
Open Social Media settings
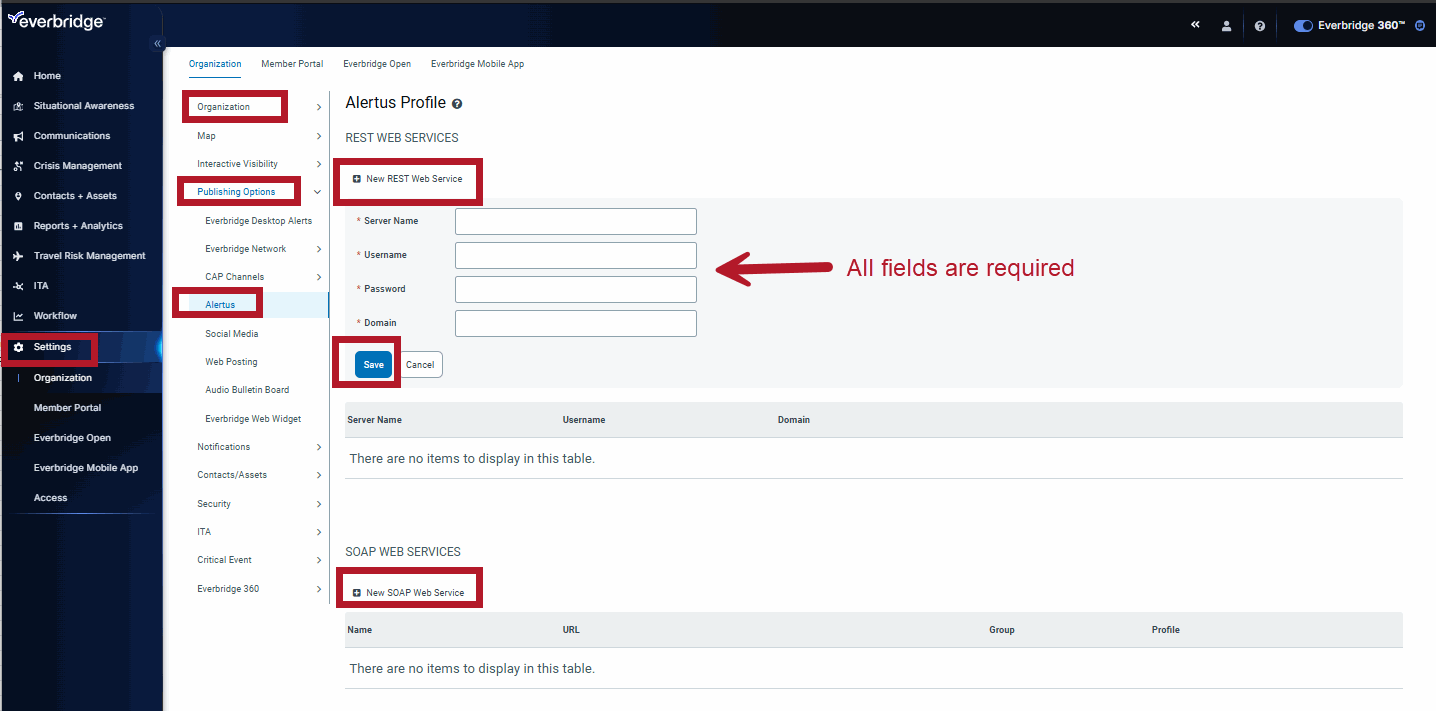click(231, 334)
